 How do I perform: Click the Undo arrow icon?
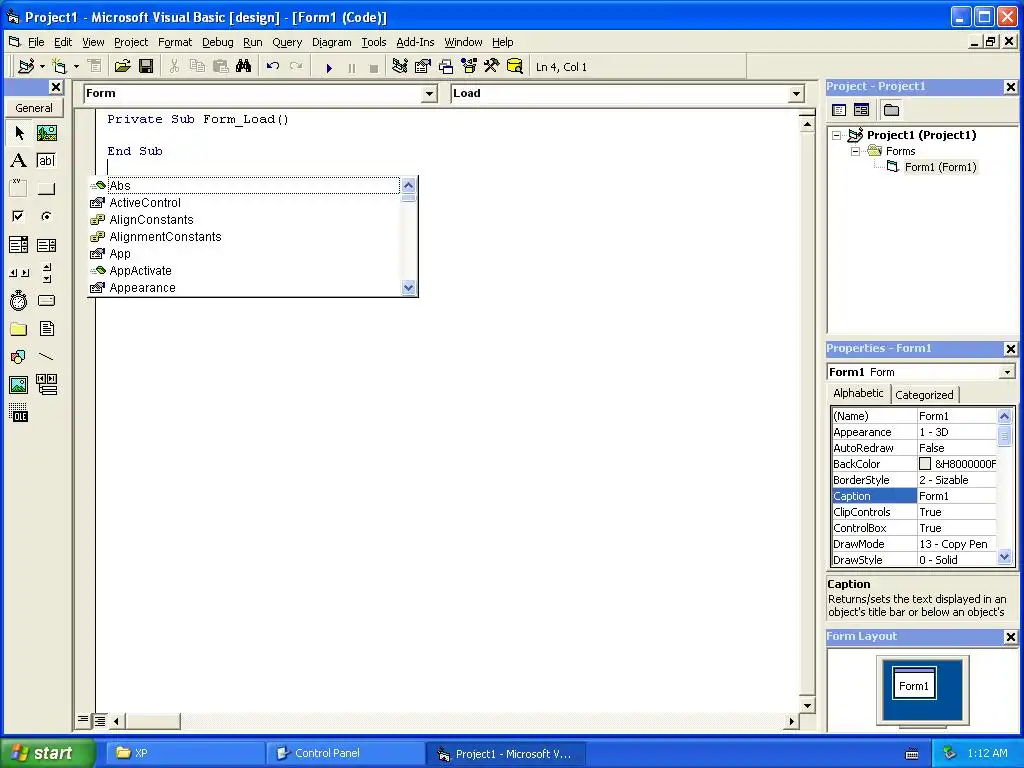(x=273, y=67)
